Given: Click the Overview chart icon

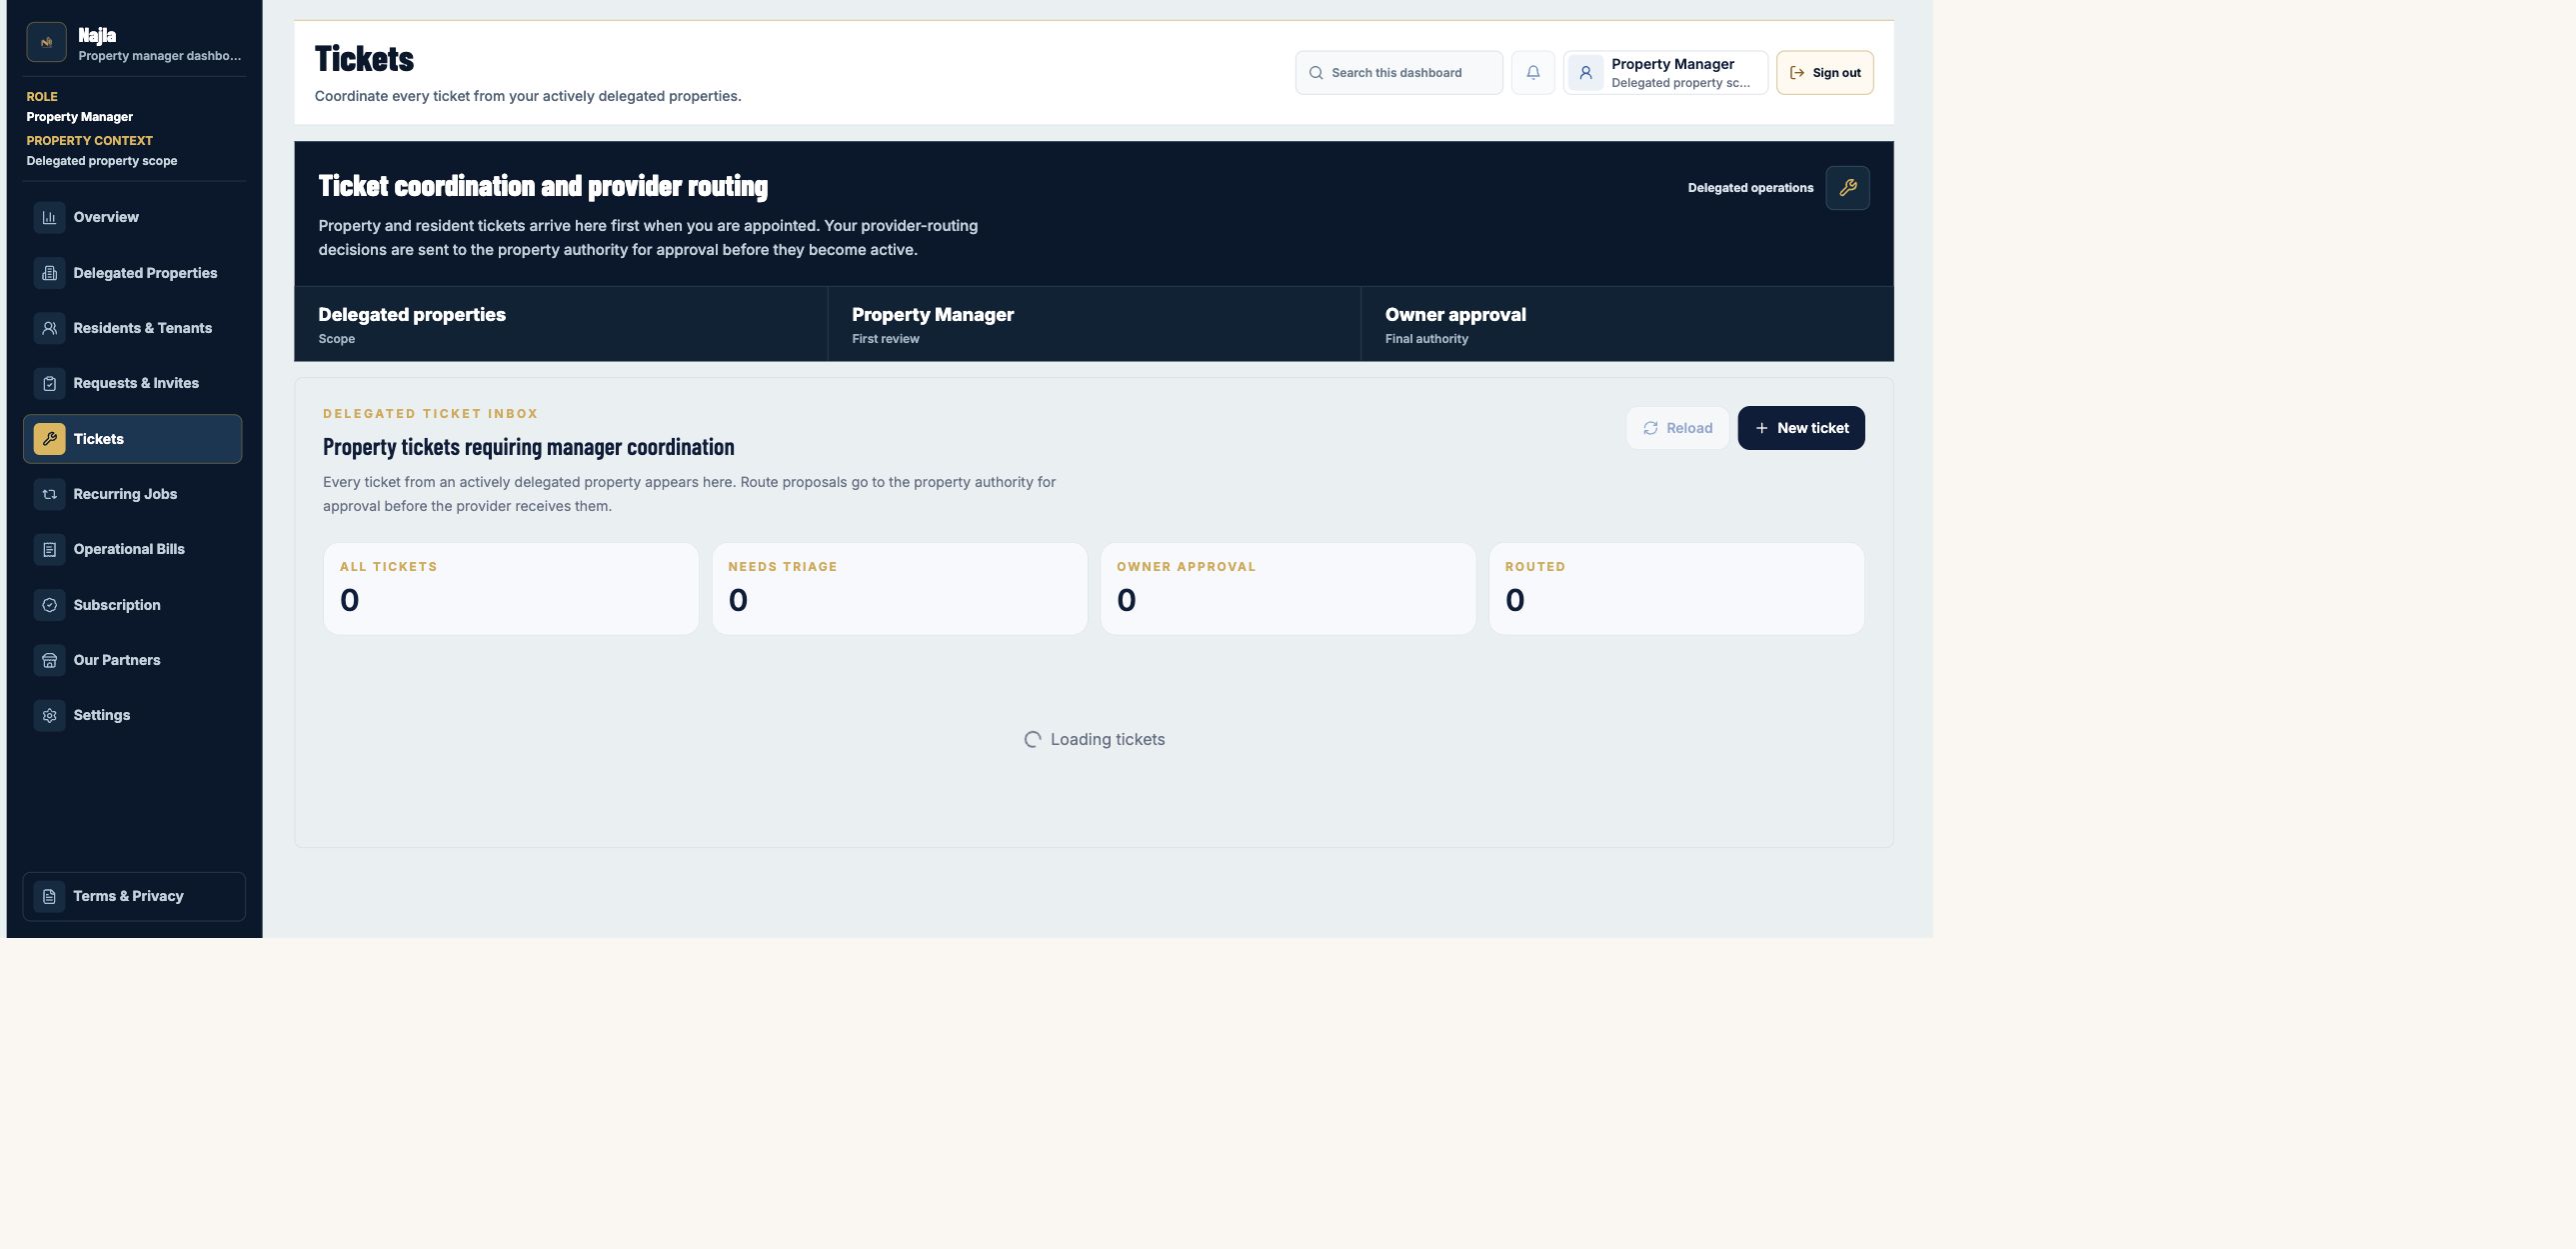Looking at the screenshot, I should pos(49,217).
